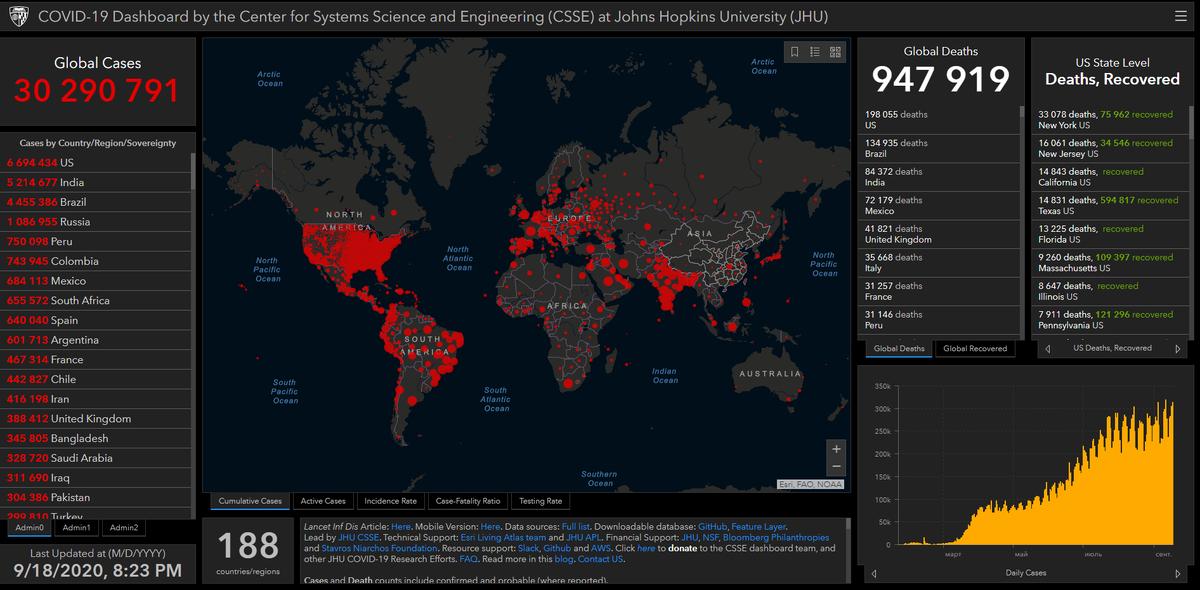This screenshot has height=590, width=1200.
Task: Select the Texas US state row
Action: [x=1110, y=206]
